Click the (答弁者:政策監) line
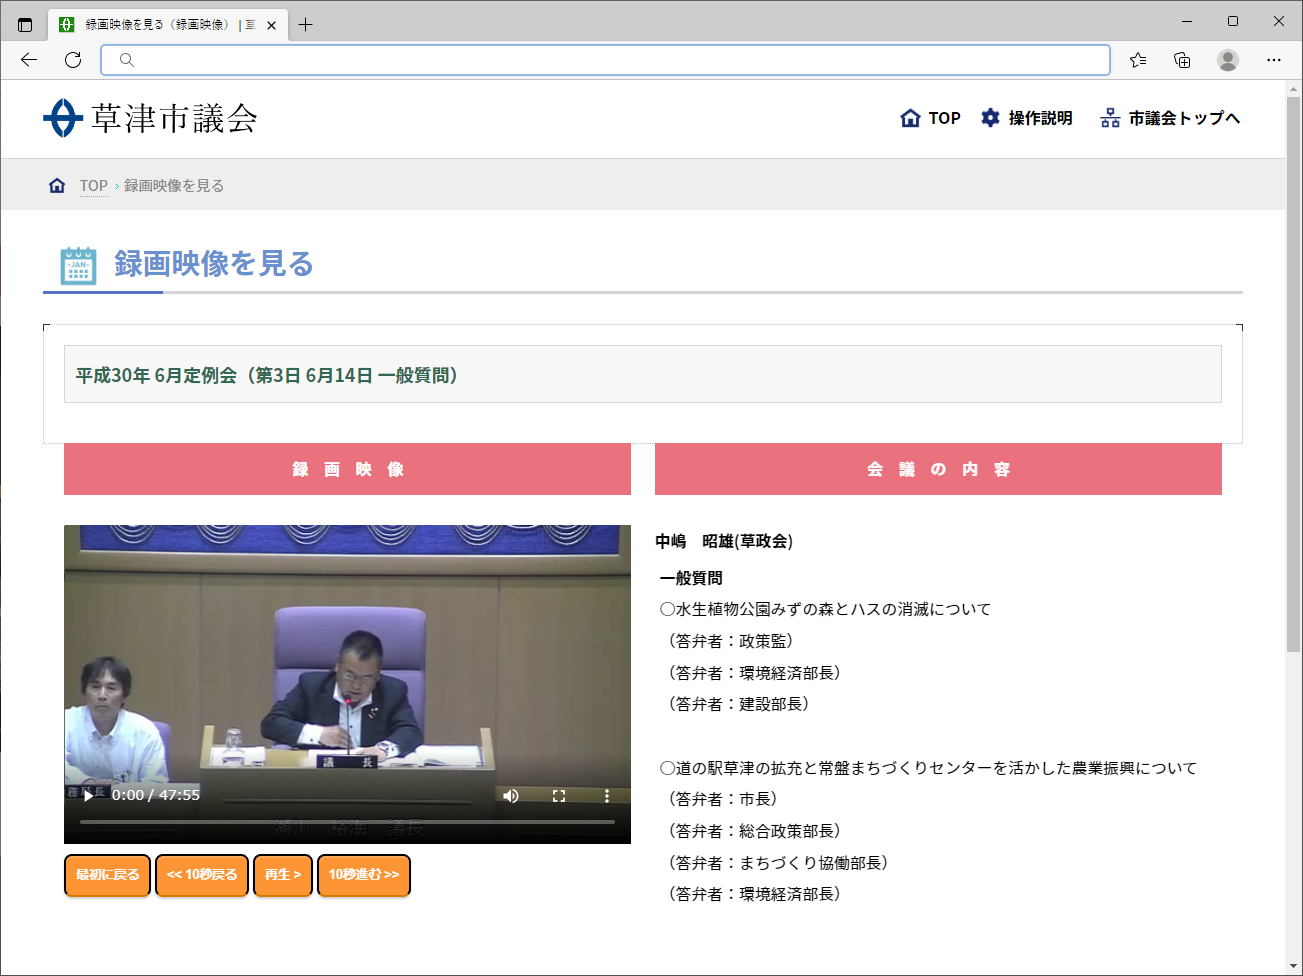 click(729, 641)
